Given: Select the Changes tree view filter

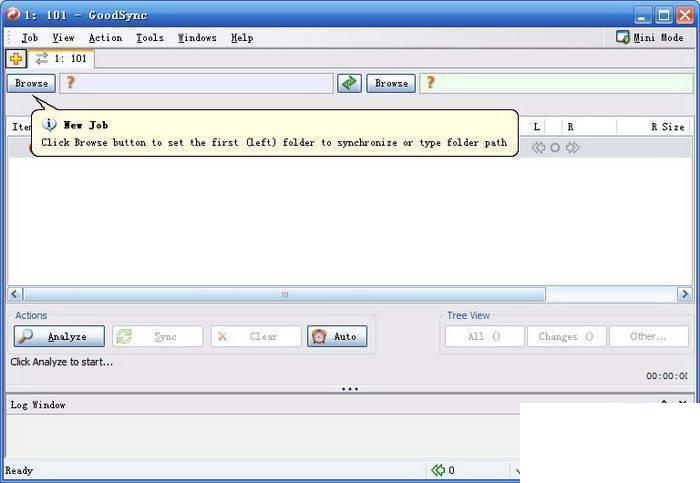Looking at the screenshot, I should (x=566, y=336).
